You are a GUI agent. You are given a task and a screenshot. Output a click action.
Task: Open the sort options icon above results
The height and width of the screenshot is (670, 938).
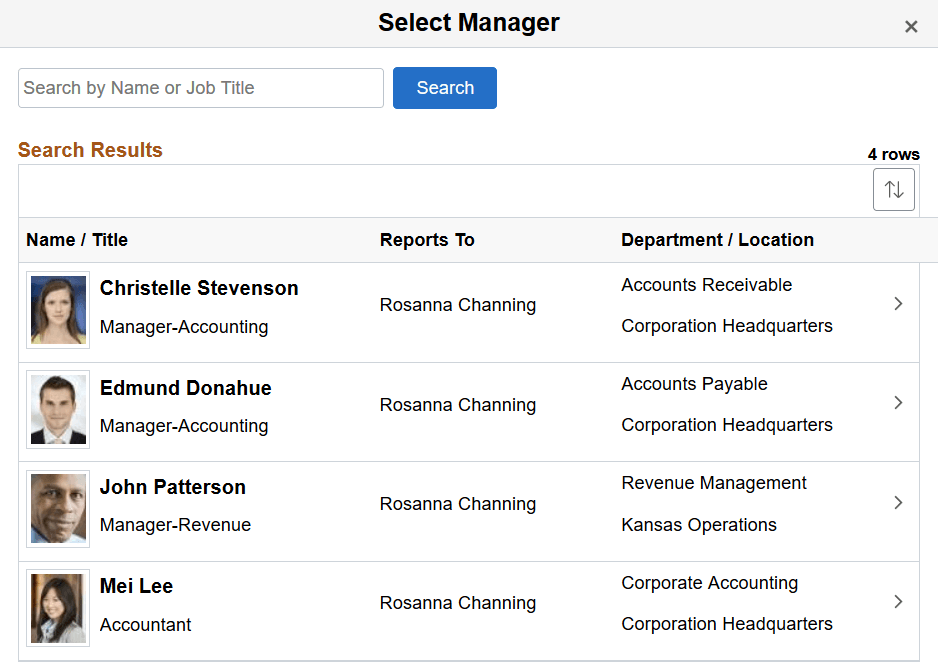pyautogui.click(x=893, y=189)
